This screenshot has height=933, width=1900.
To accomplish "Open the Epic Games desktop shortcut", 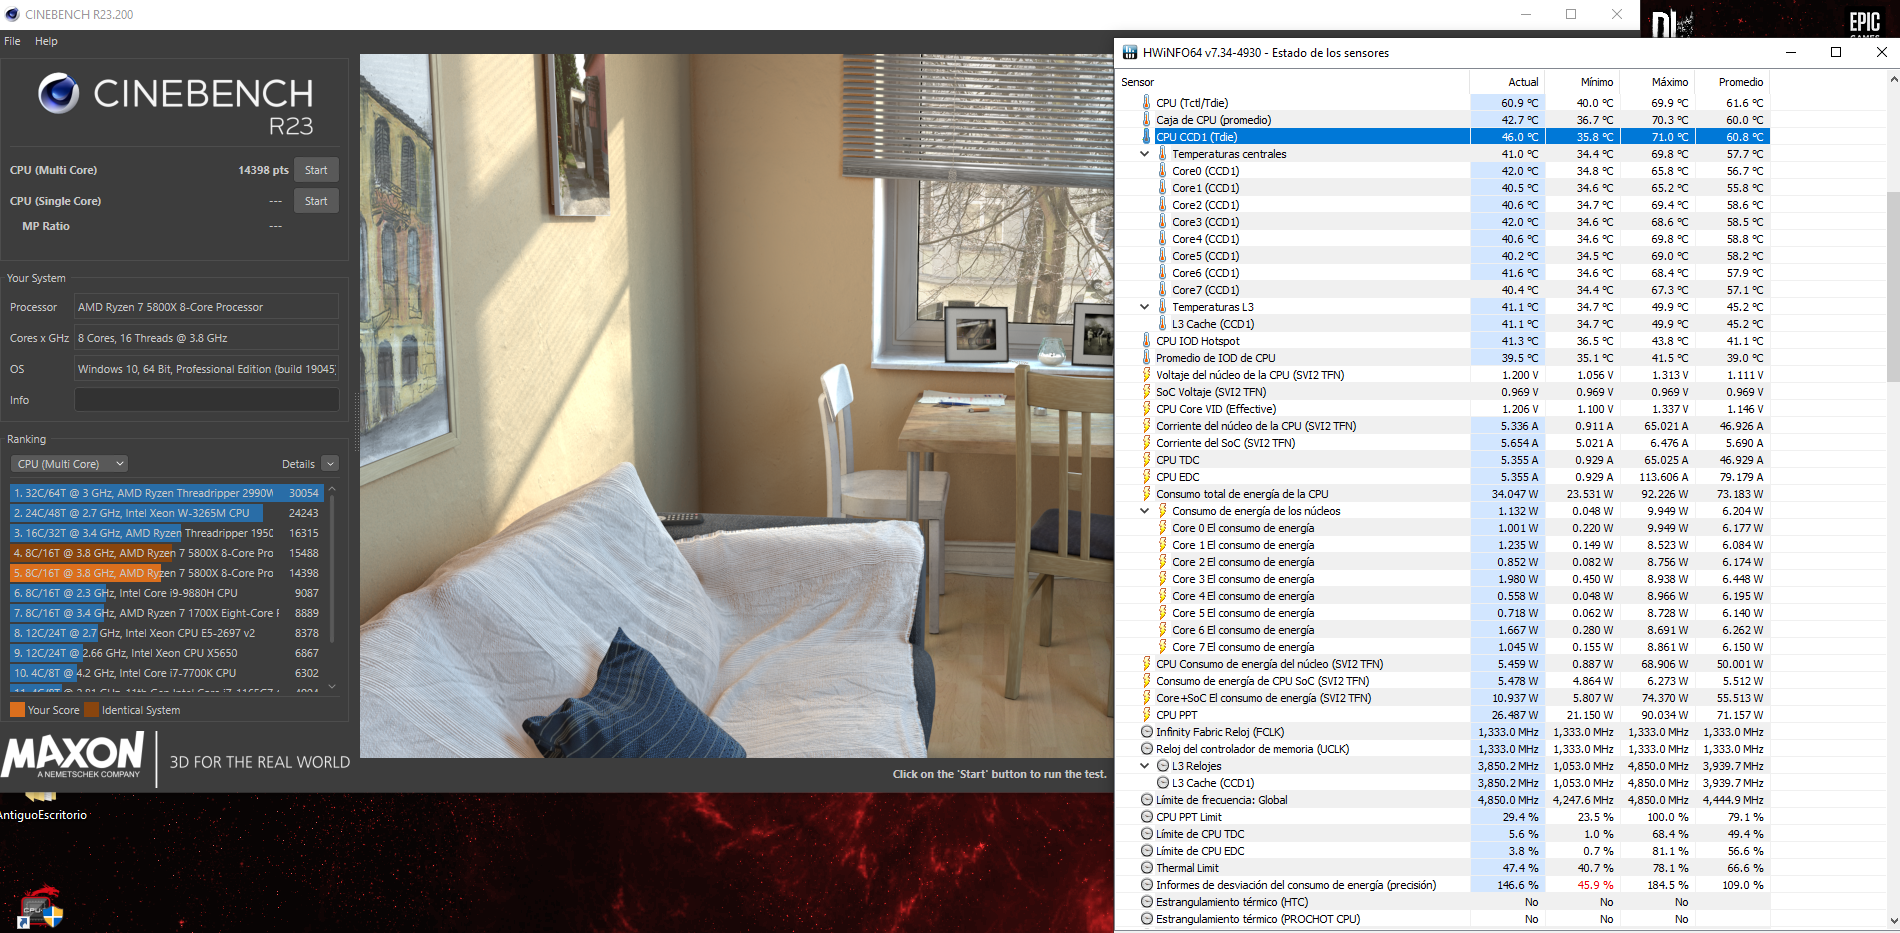I will pyautogui.click(x=1864, y=22).
